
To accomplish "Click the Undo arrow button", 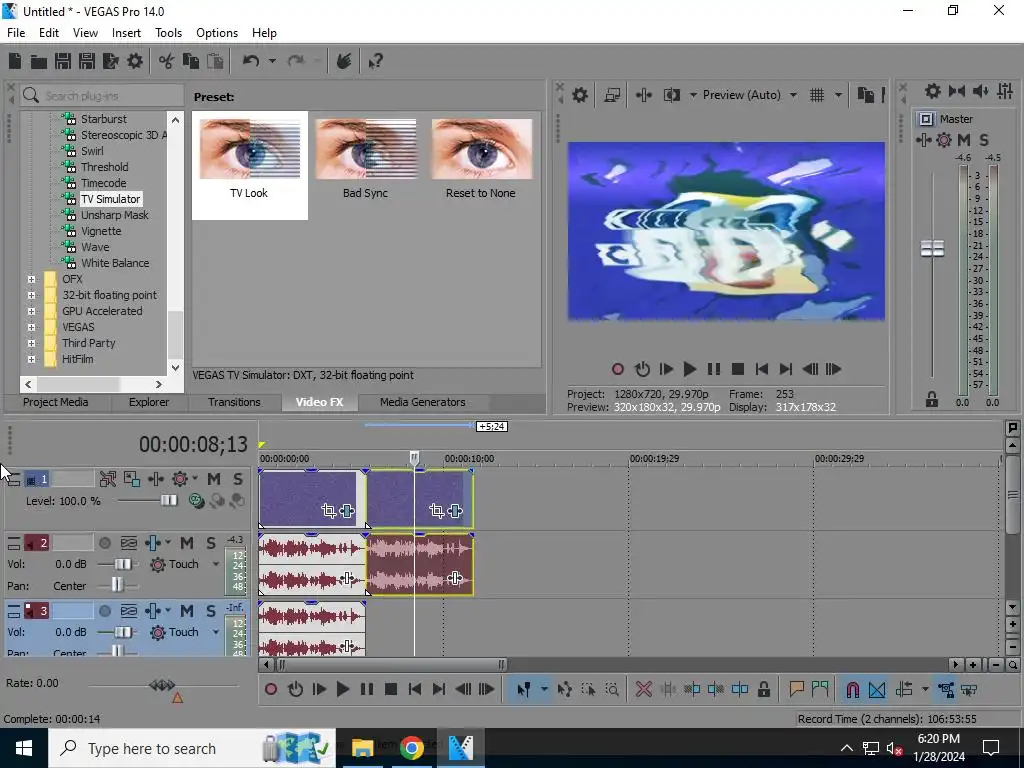I will point(251,61).
